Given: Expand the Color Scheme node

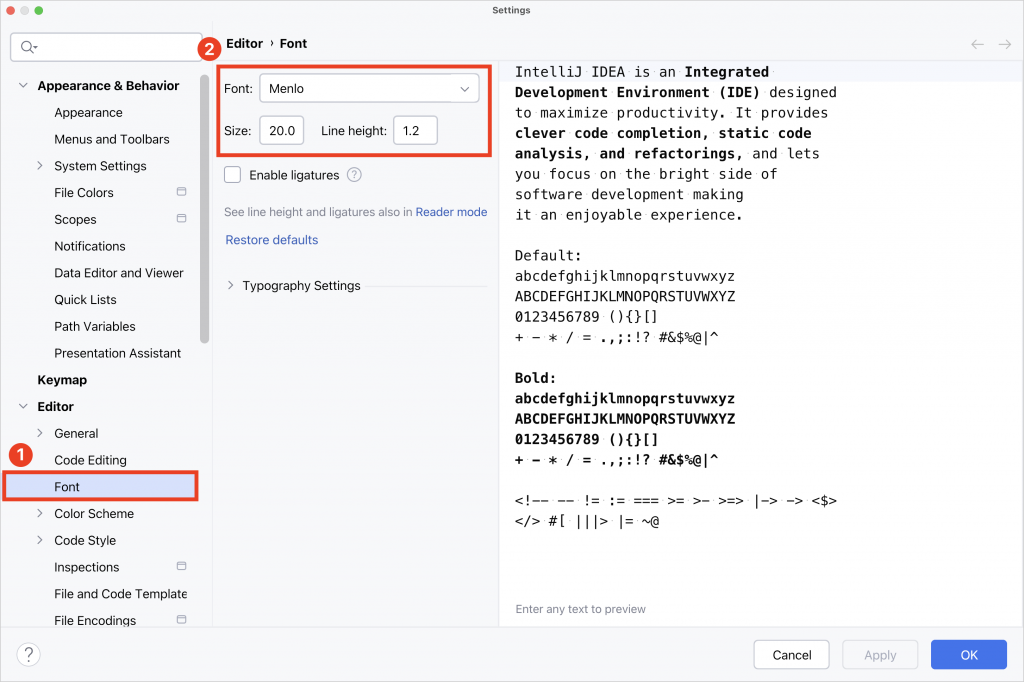Looking at the screenshot, I should tap(40, 513).
